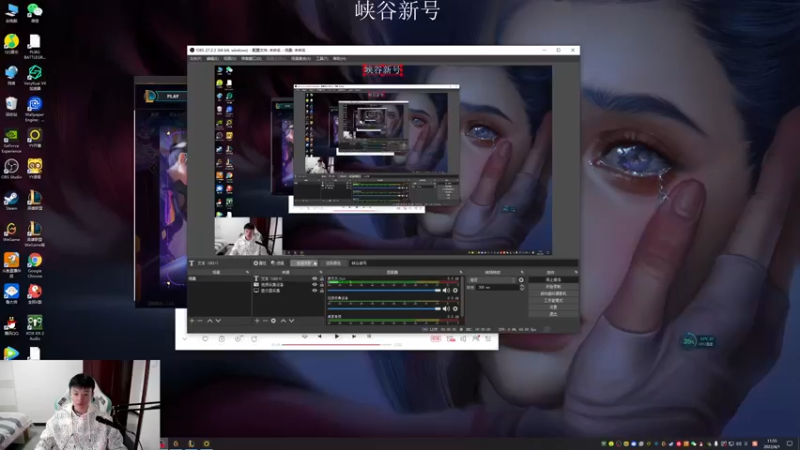Open OBS 设置 from the controls panel
800x450 pixels.
[x=553, y=307]
